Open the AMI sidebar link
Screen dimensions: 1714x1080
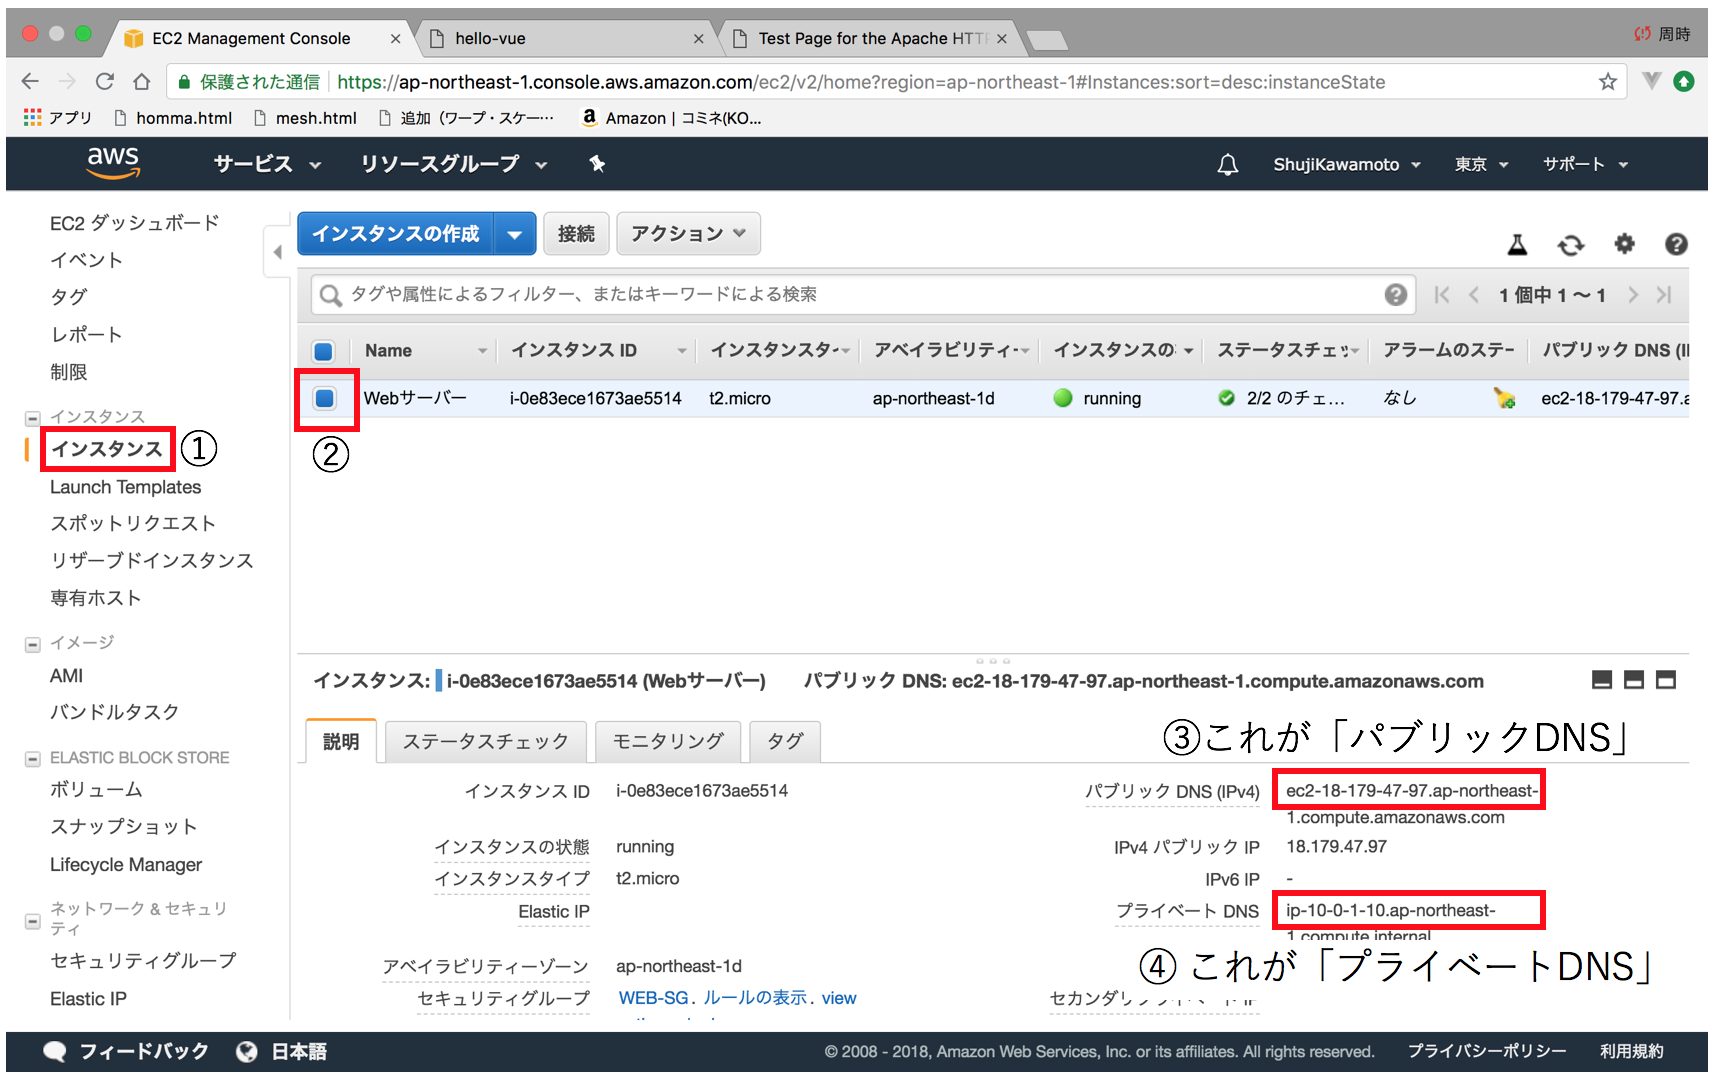(66, 676)
